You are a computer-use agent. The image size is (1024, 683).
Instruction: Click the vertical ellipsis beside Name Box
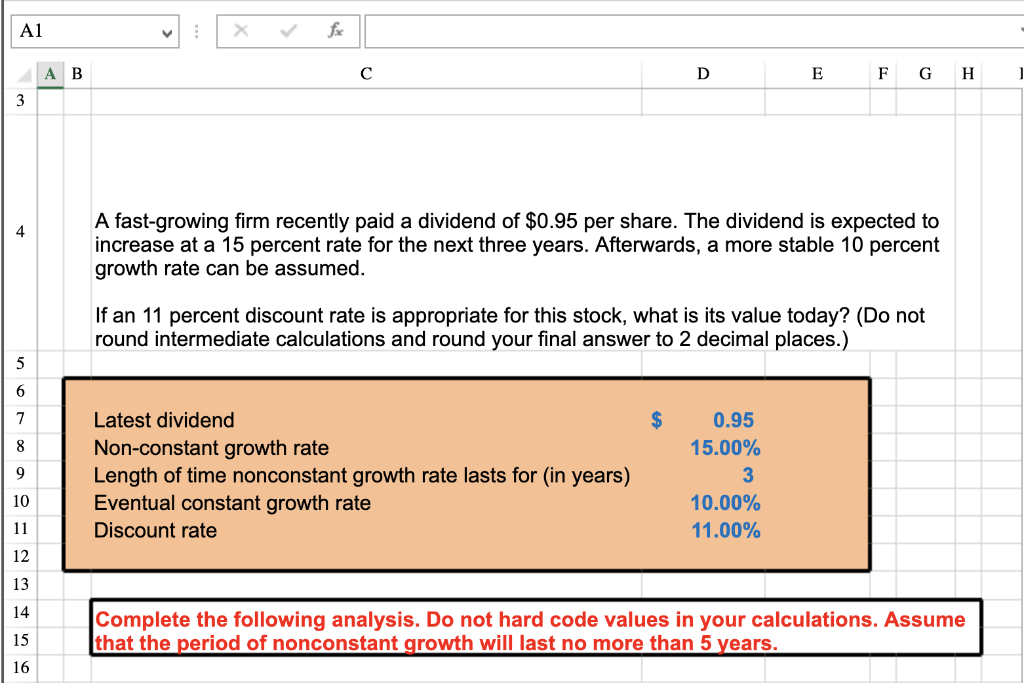196,31
